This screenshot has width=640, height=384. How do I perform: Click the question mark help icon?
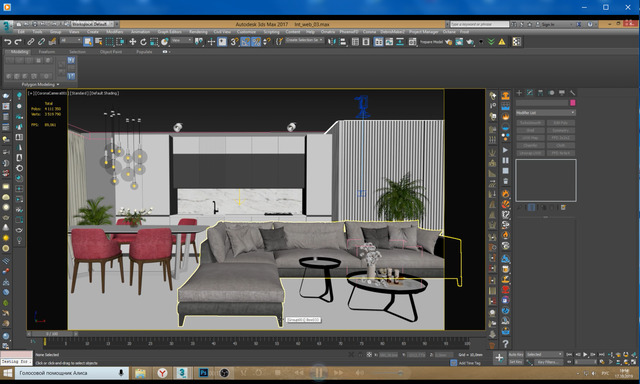coord(505,344)
